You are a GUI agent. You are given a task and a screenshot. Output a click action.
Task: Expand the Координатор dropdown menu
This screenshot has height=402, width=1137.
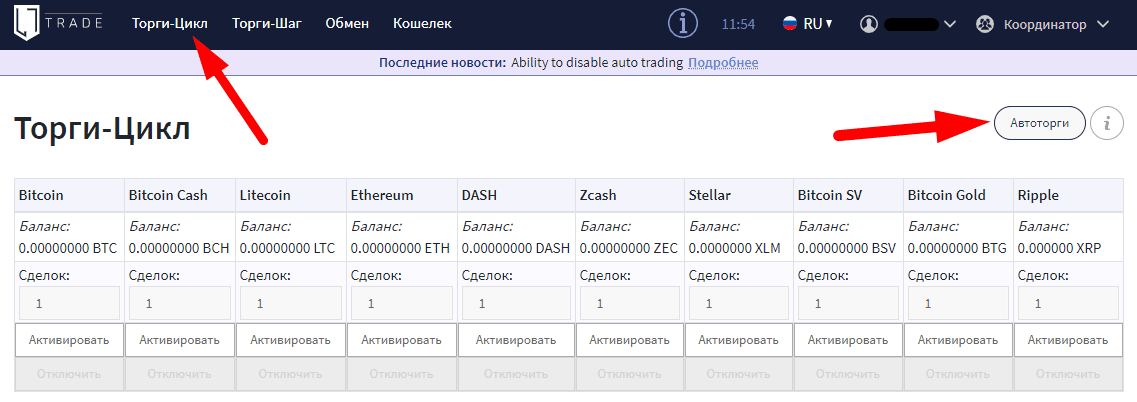1104,24
